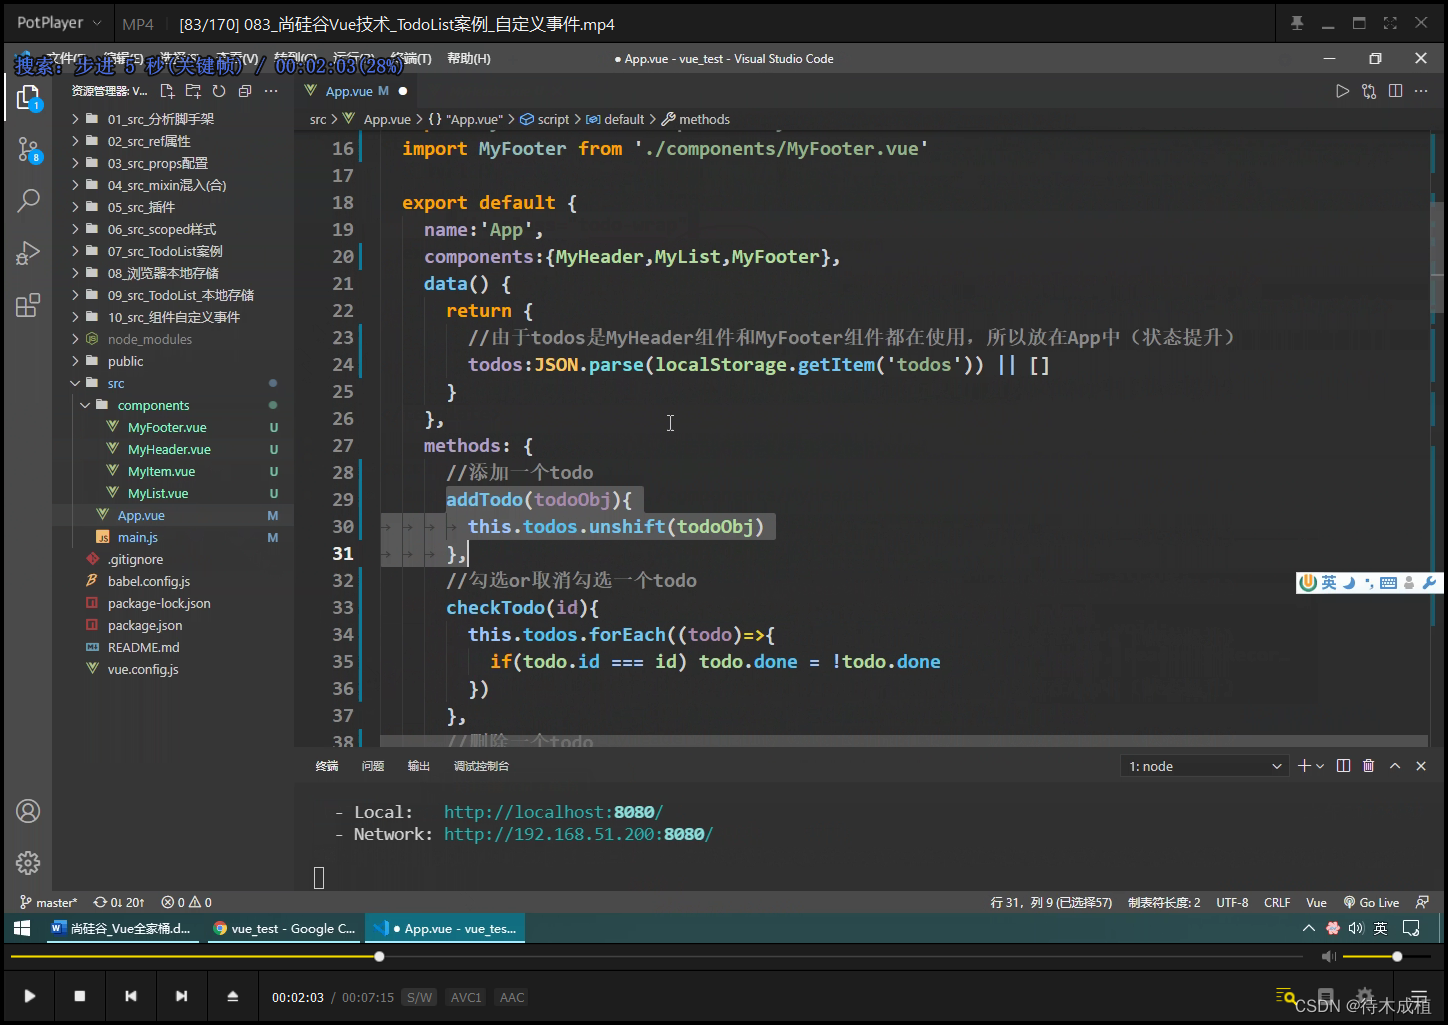
Task: Open the Accounts menu icon
Action: point(28,811)
